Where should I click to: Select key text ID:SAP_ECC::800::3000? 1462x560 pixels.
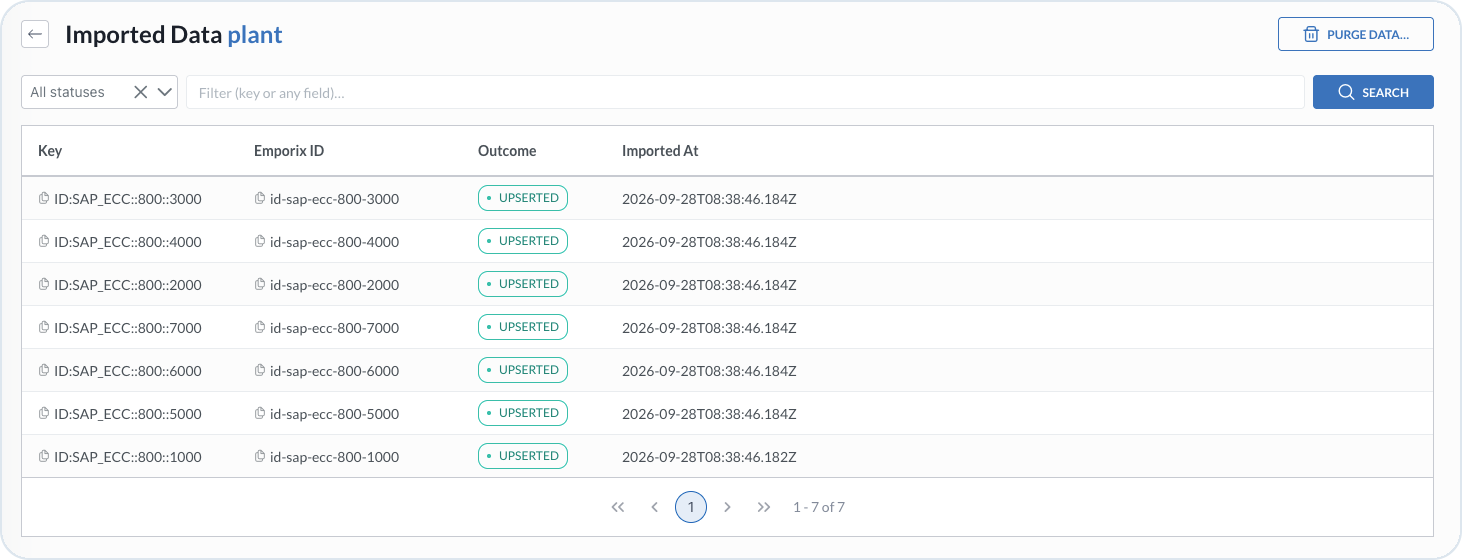128,199
